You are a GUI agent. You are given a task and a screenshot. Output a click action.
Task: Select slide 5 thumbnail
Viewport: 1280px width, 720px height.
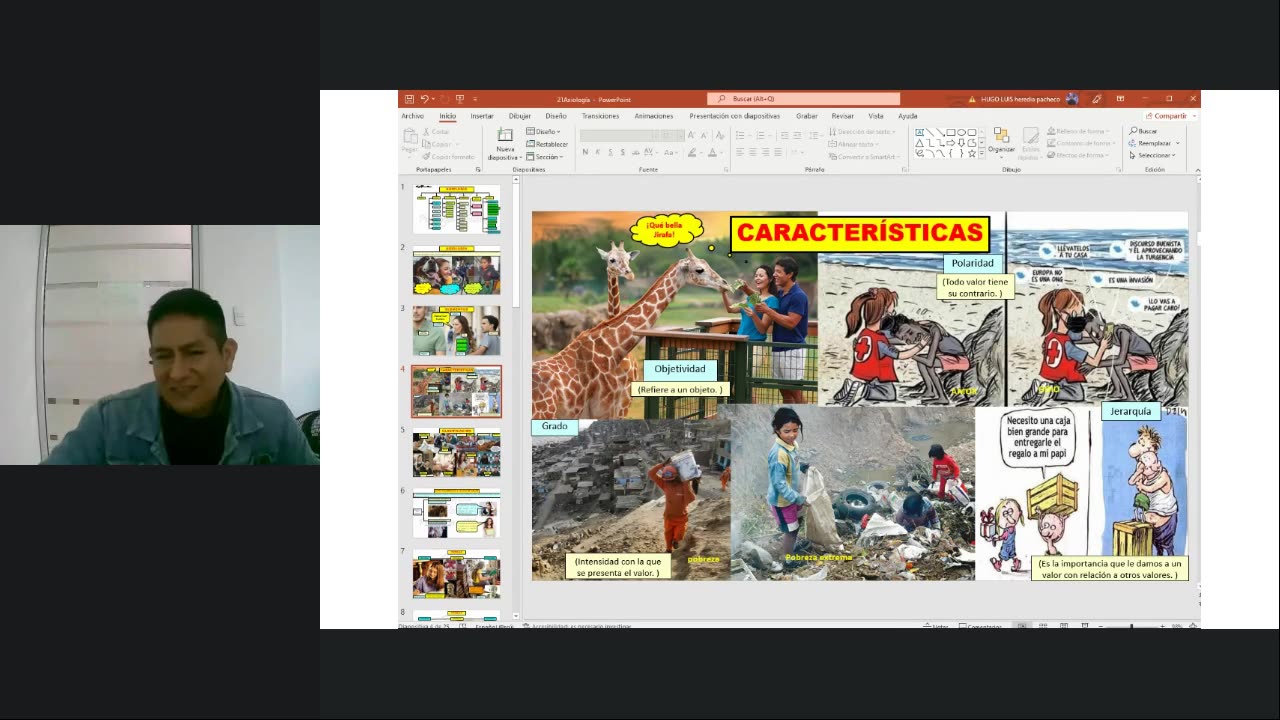click(456, 453)
